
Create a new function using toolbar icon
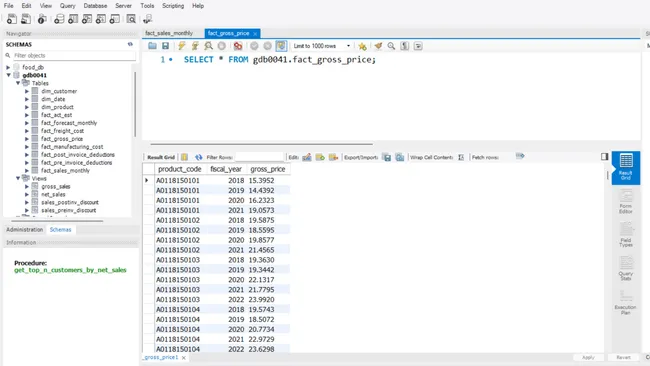(x=115, y=19)
